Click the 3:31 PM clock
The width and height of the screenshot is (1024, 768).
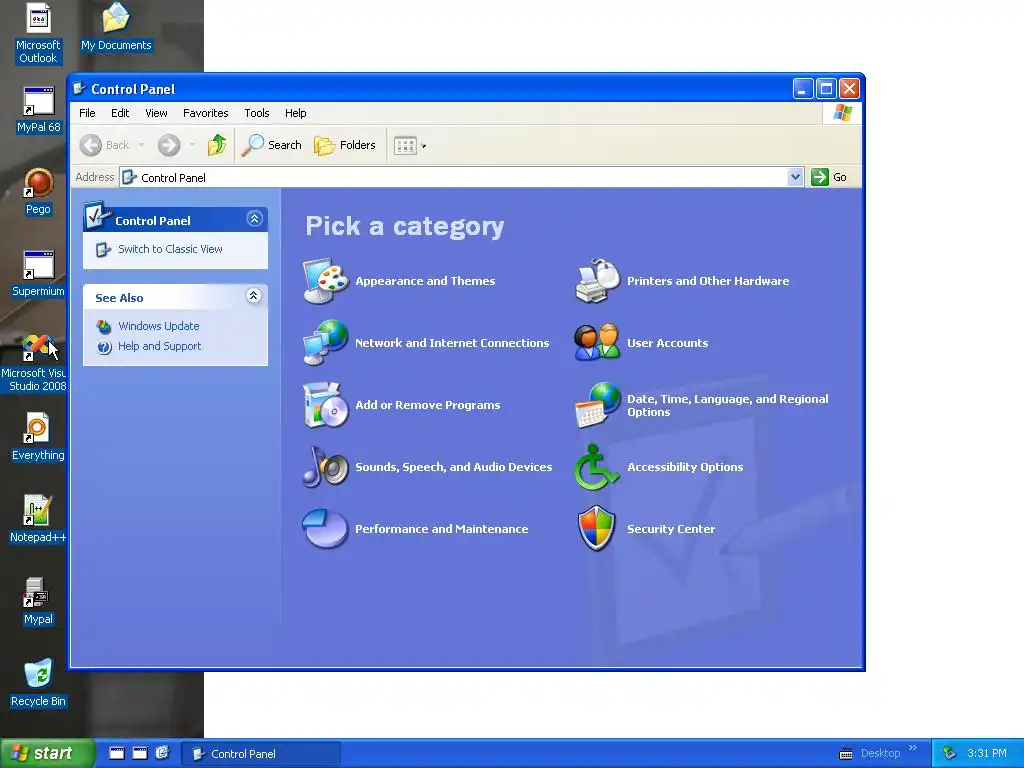987,753
